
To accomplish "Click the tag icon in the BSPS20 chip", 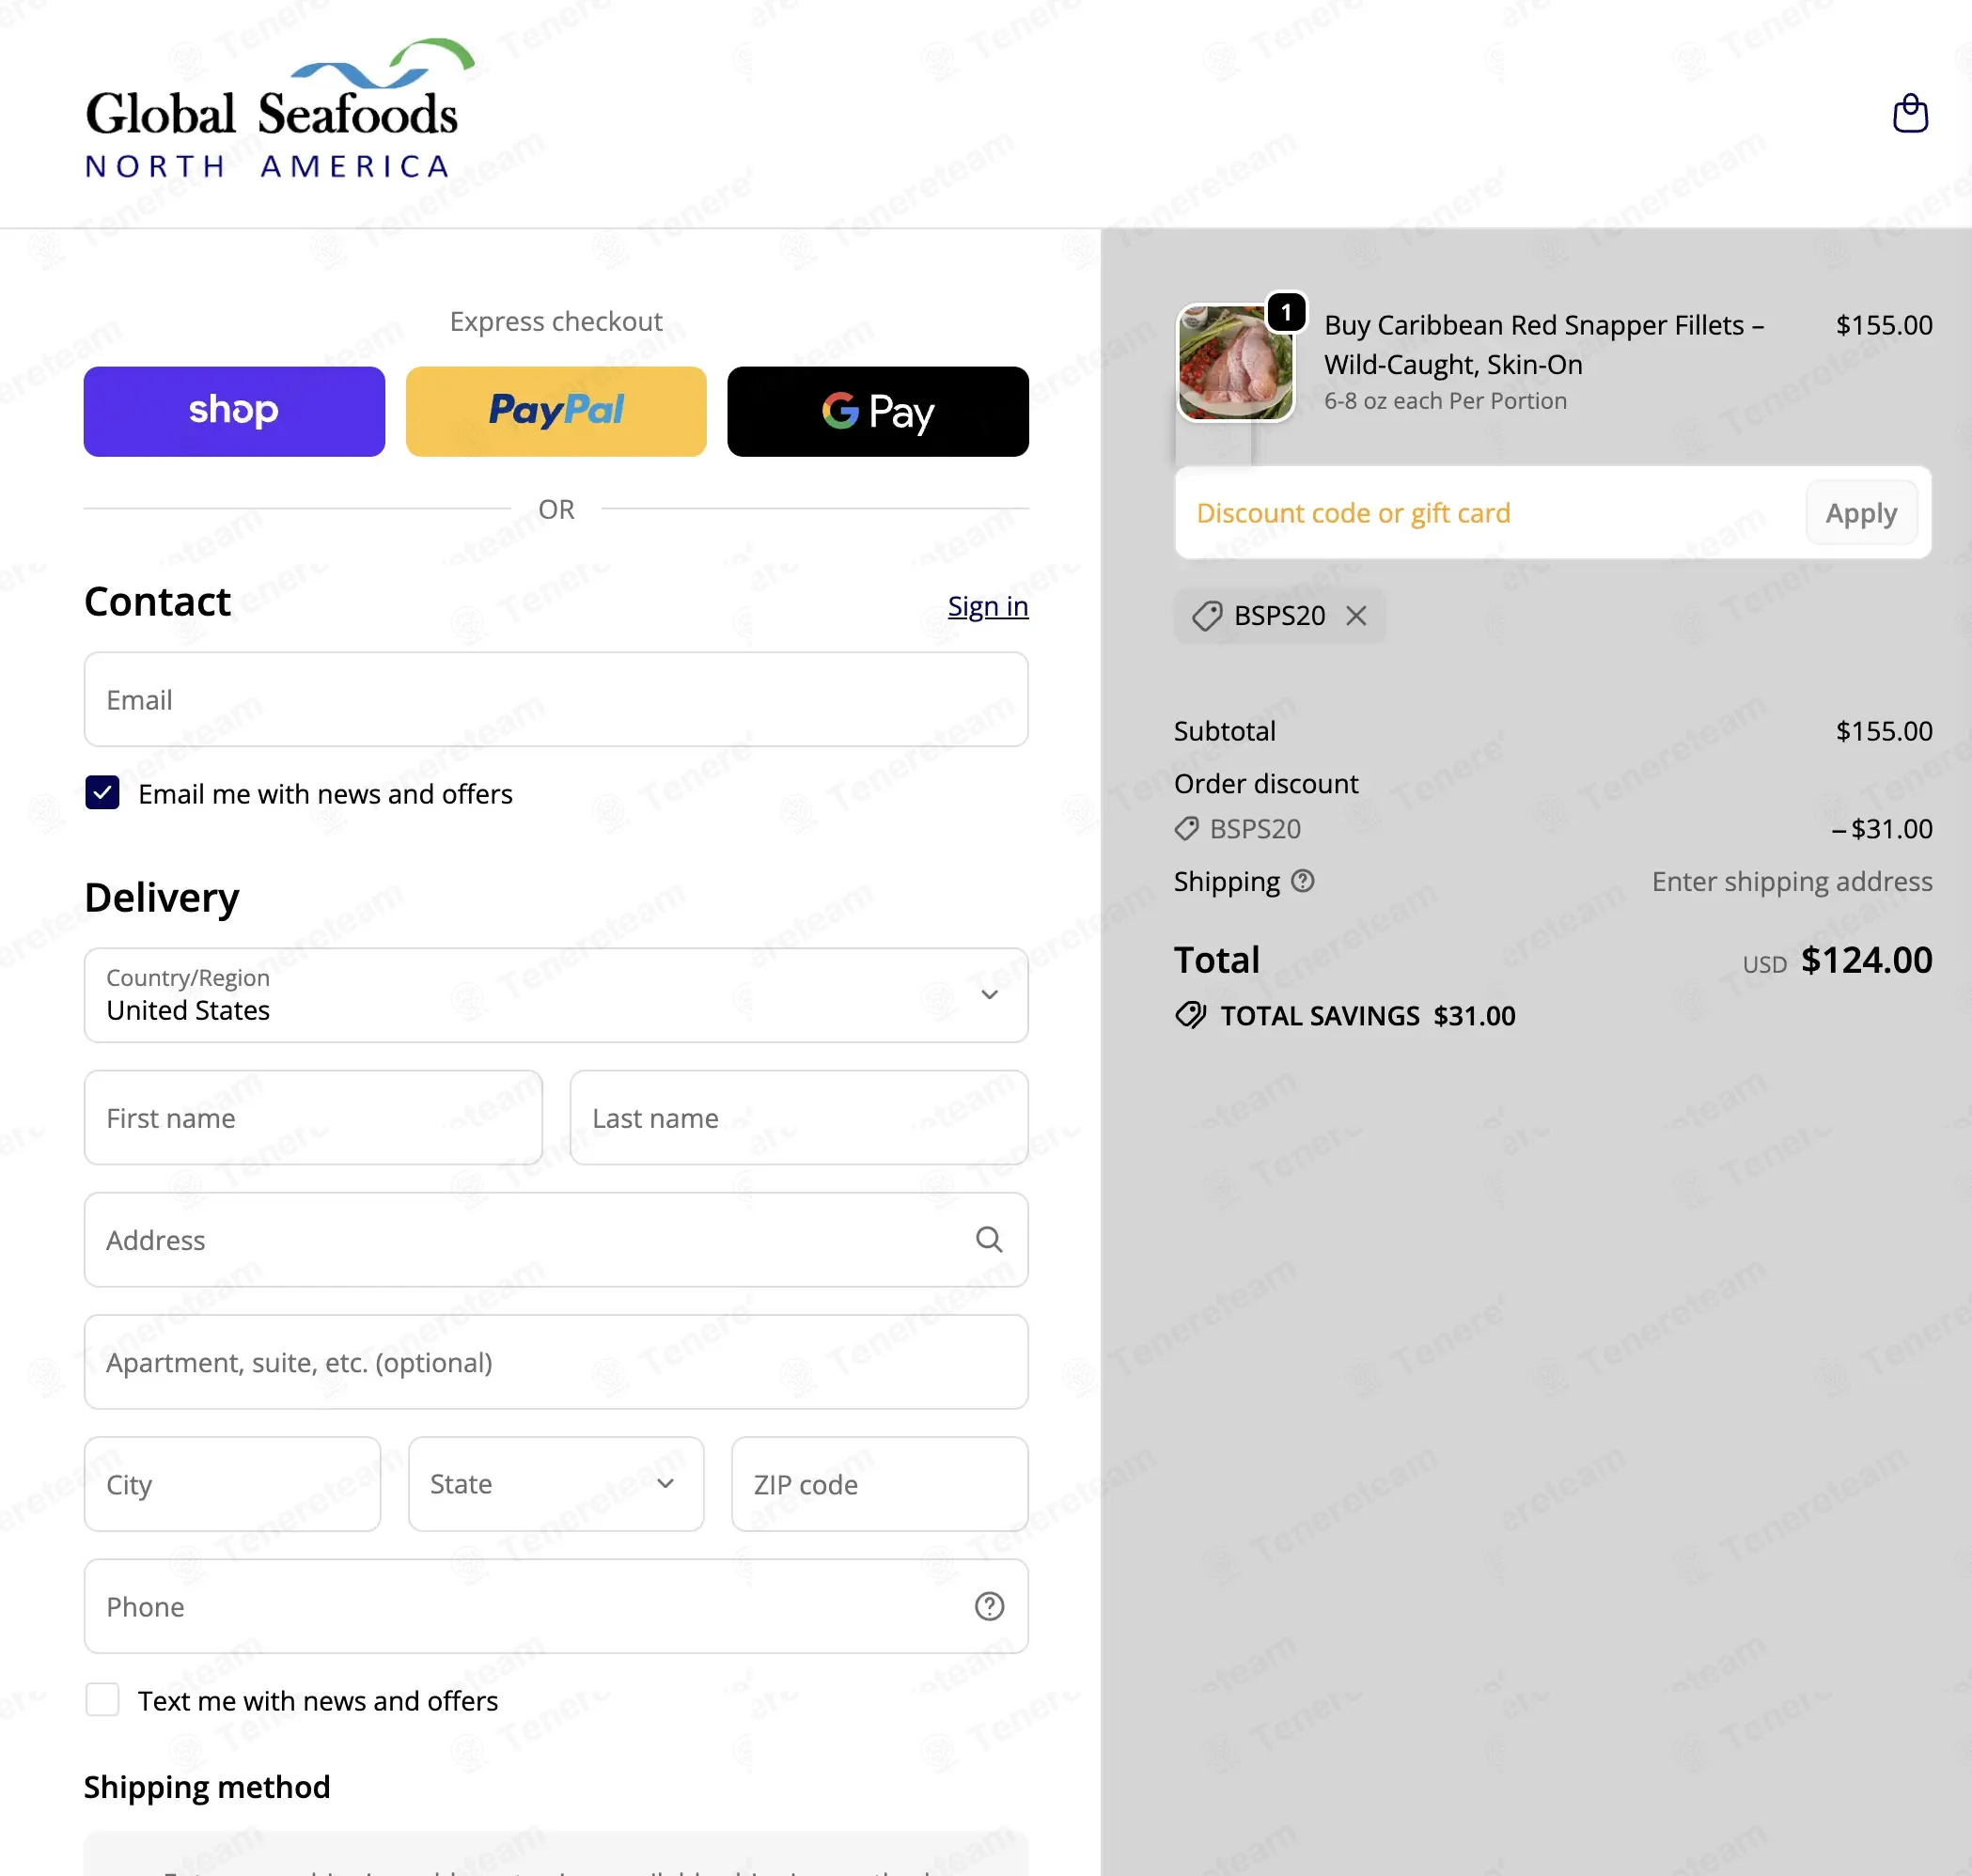I will (1207, 616).
